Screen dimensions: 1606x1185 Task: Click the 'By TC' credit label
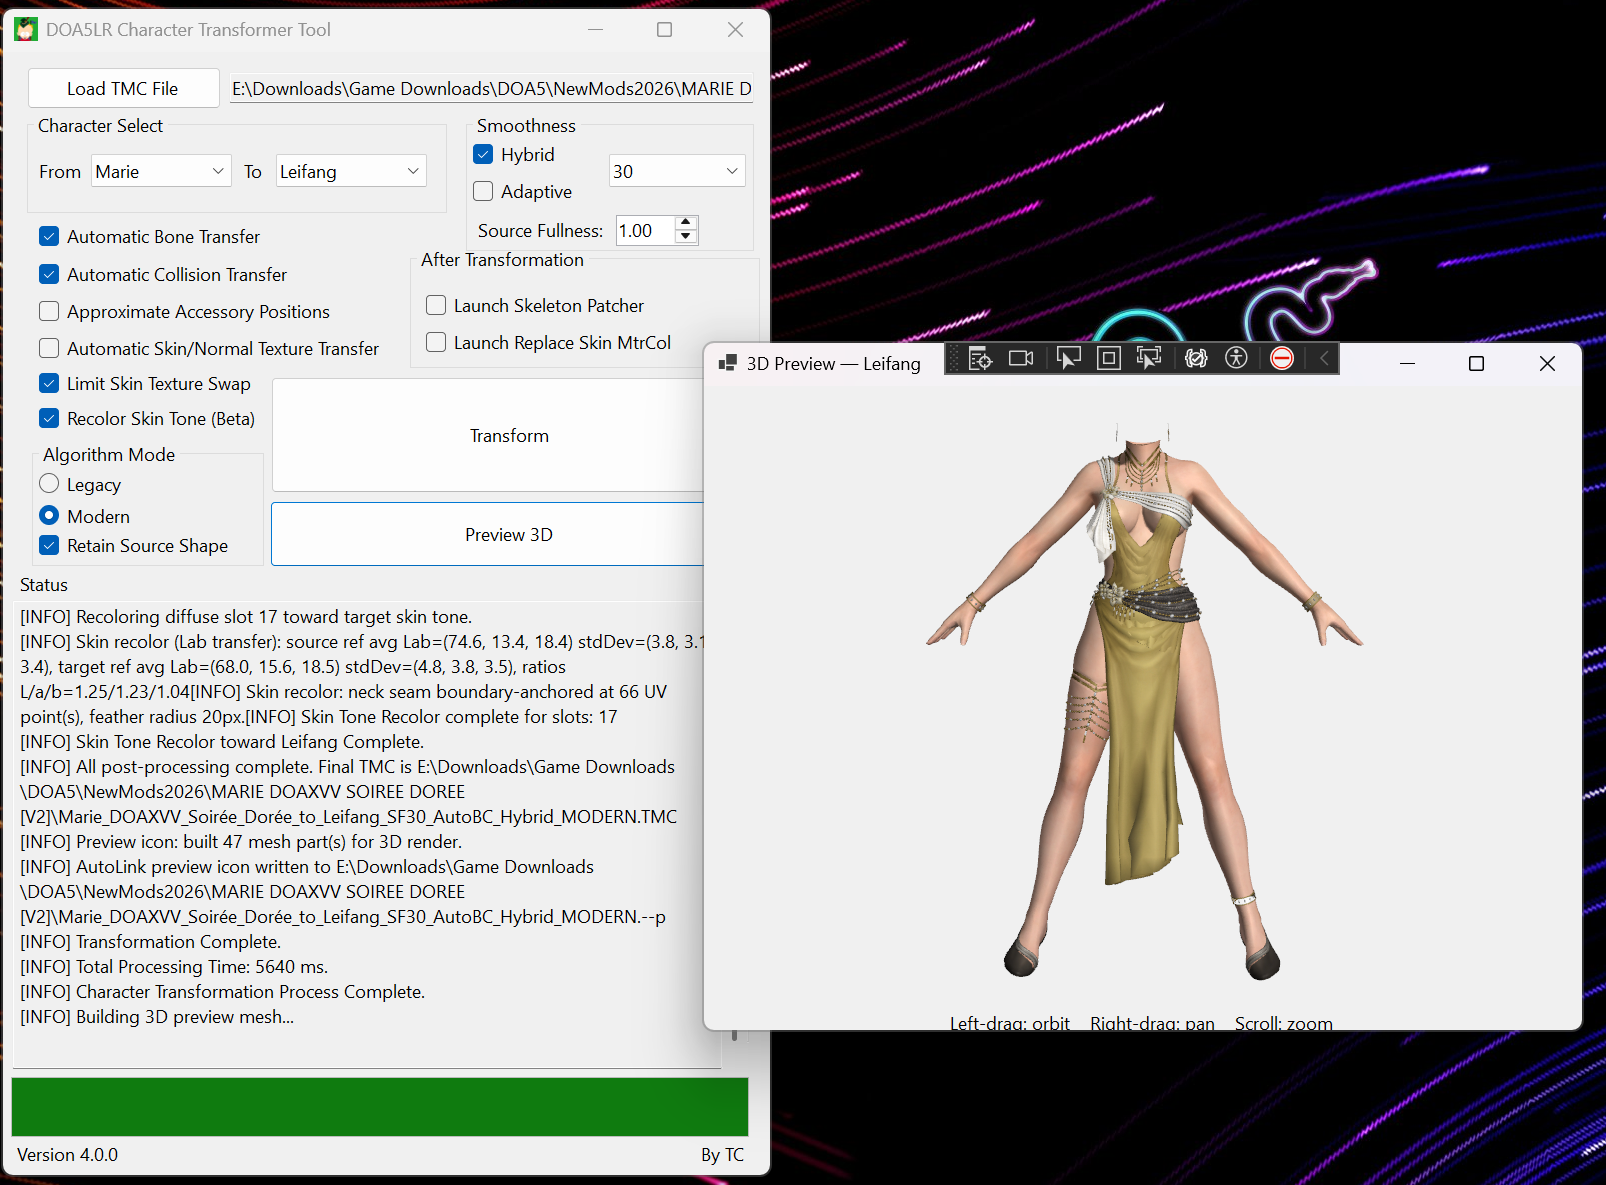coord(722,1154)
